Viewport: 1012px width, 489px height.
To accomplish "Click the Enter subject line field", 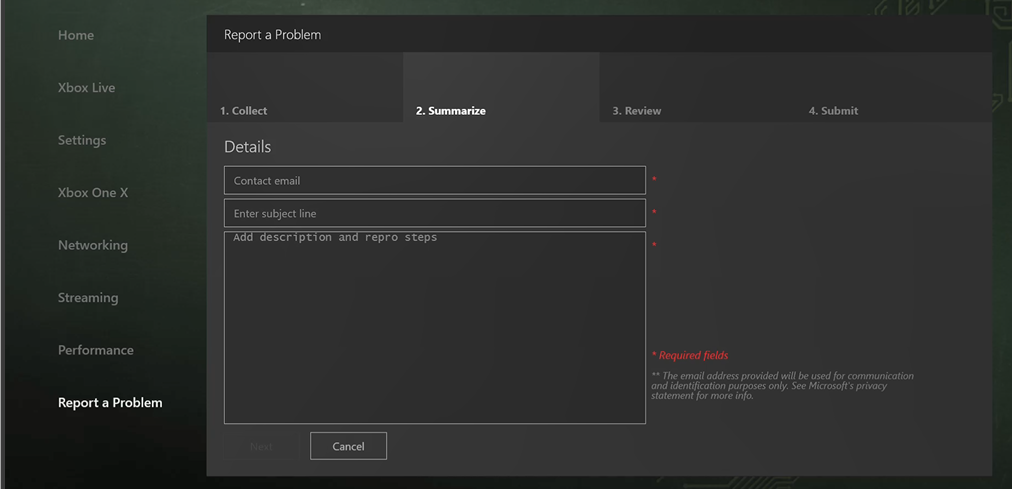I will point(435,213).
